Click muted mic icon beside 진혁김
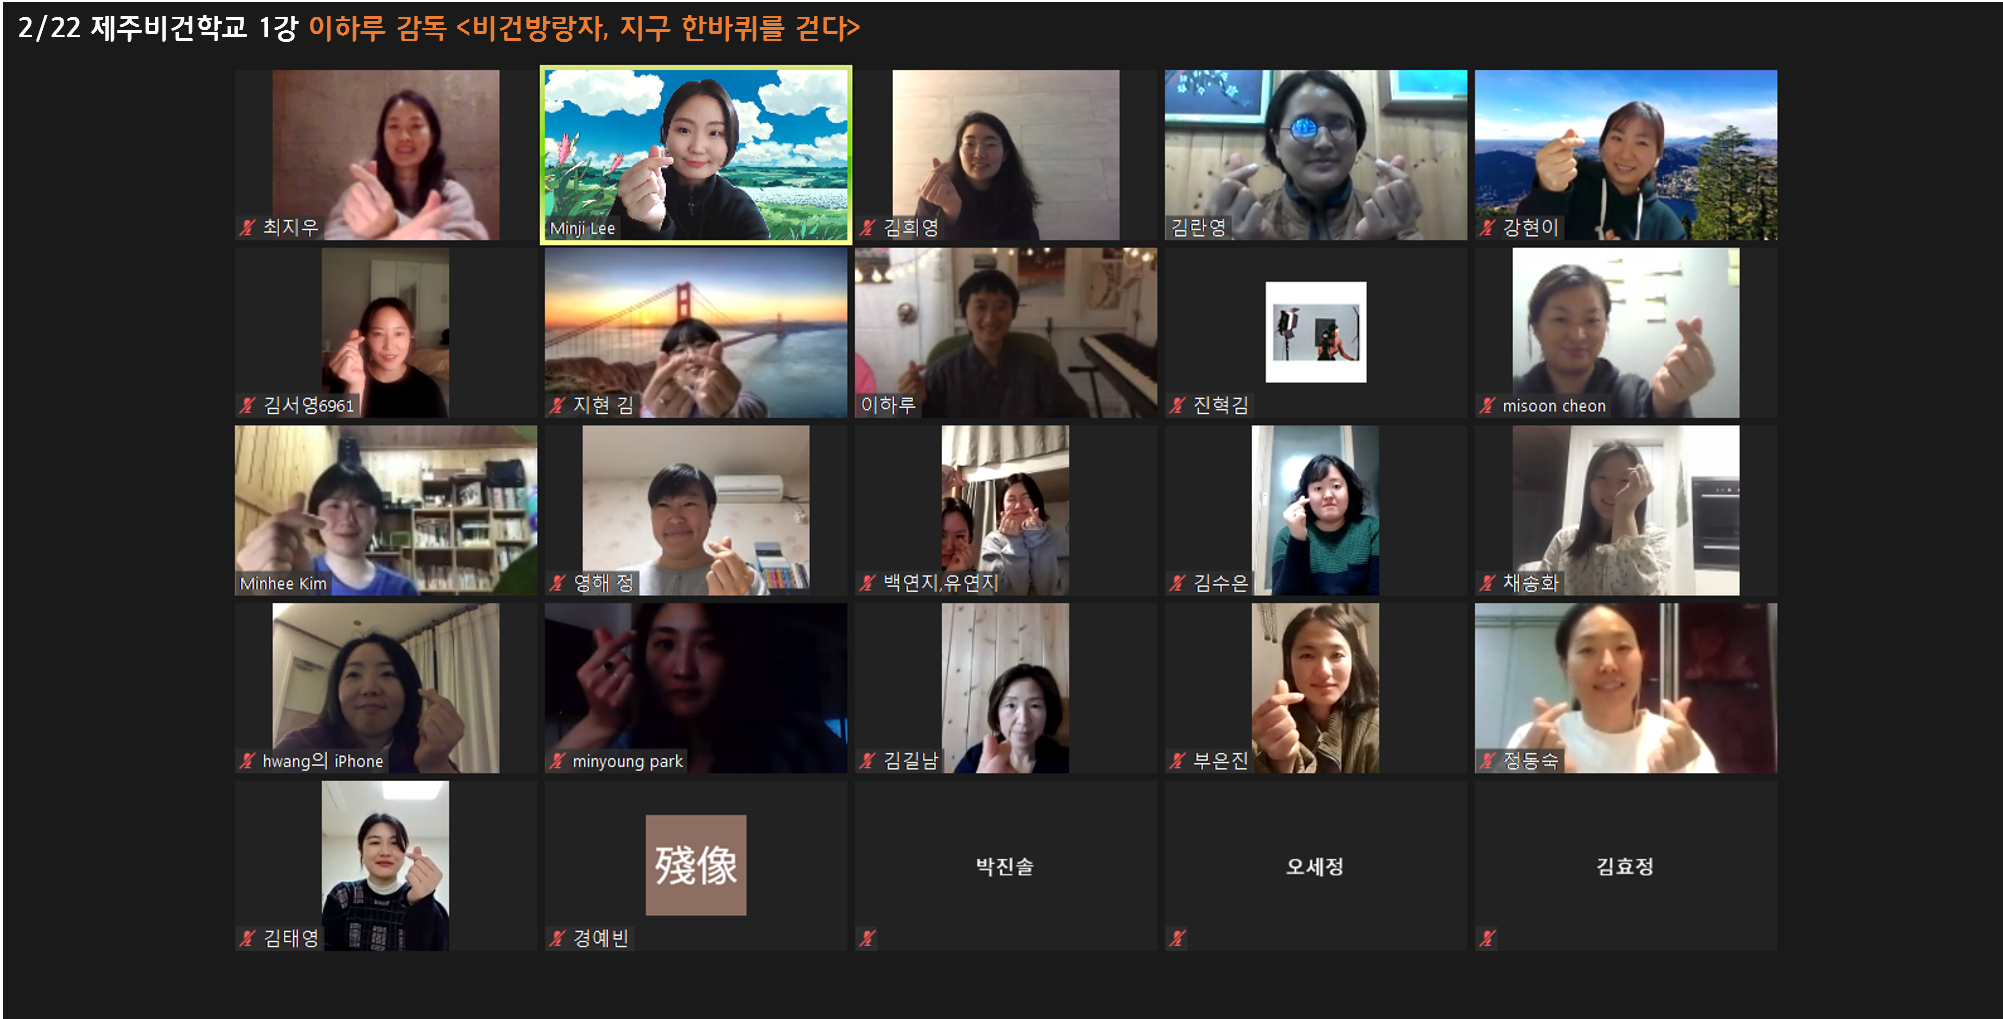The image size is (2003, 1019). [x=1177, y=405]
